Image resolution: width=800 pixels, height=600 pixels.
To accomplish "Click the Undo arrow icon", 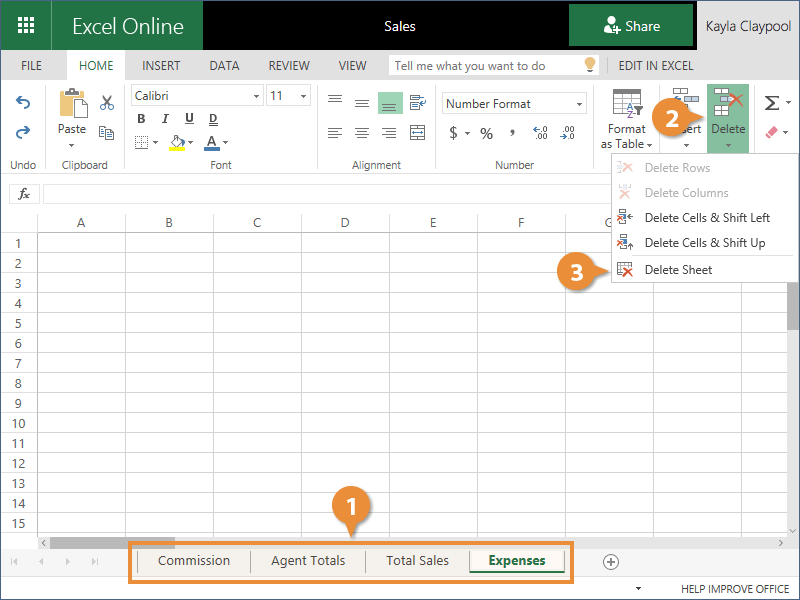I will tap(23, 103).
